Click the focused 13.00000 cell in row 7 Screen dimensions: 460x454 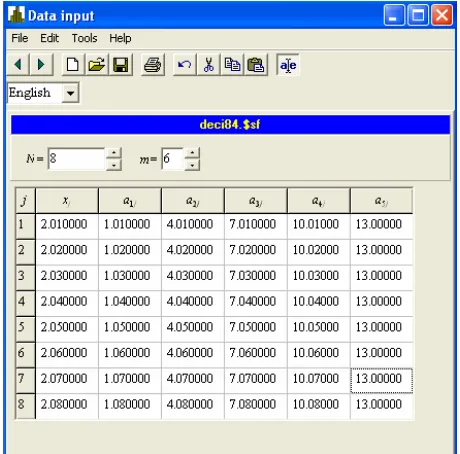[x=382, y=380]
